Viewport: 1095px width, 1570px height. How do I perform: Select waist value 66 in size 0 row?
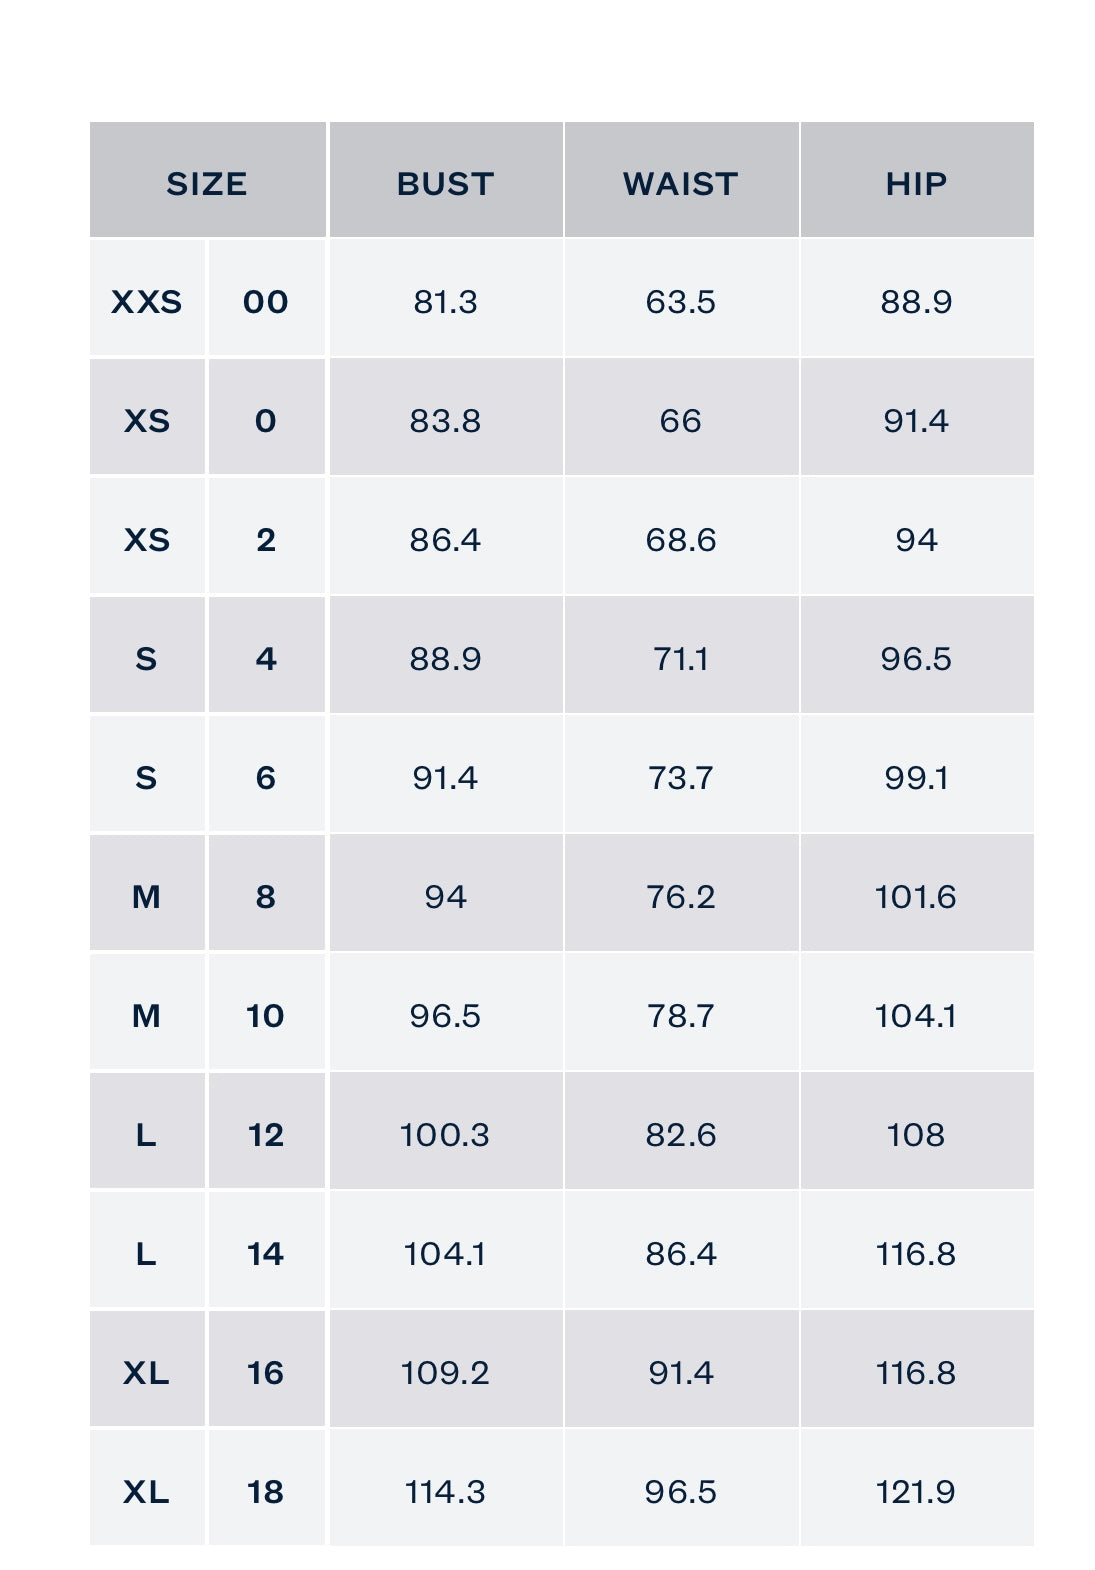[680, 420]
